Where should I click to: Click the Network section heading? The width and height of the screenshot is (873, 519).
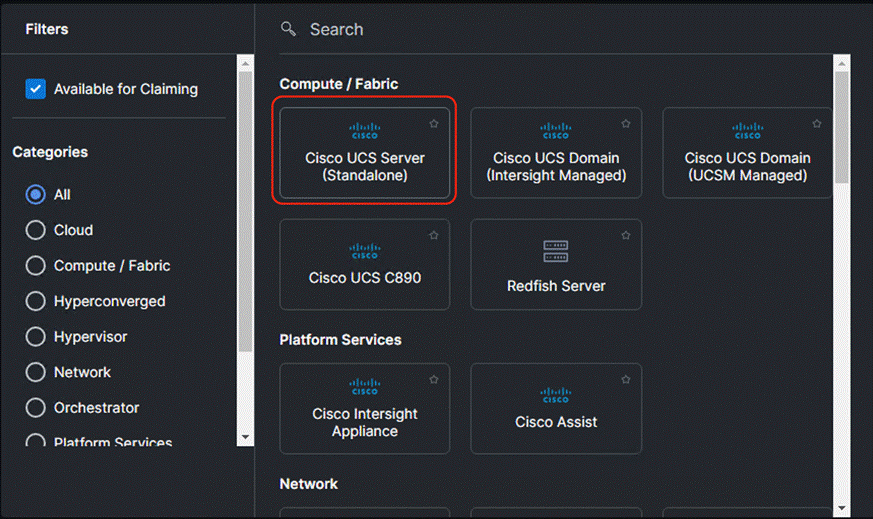(308, 484)
